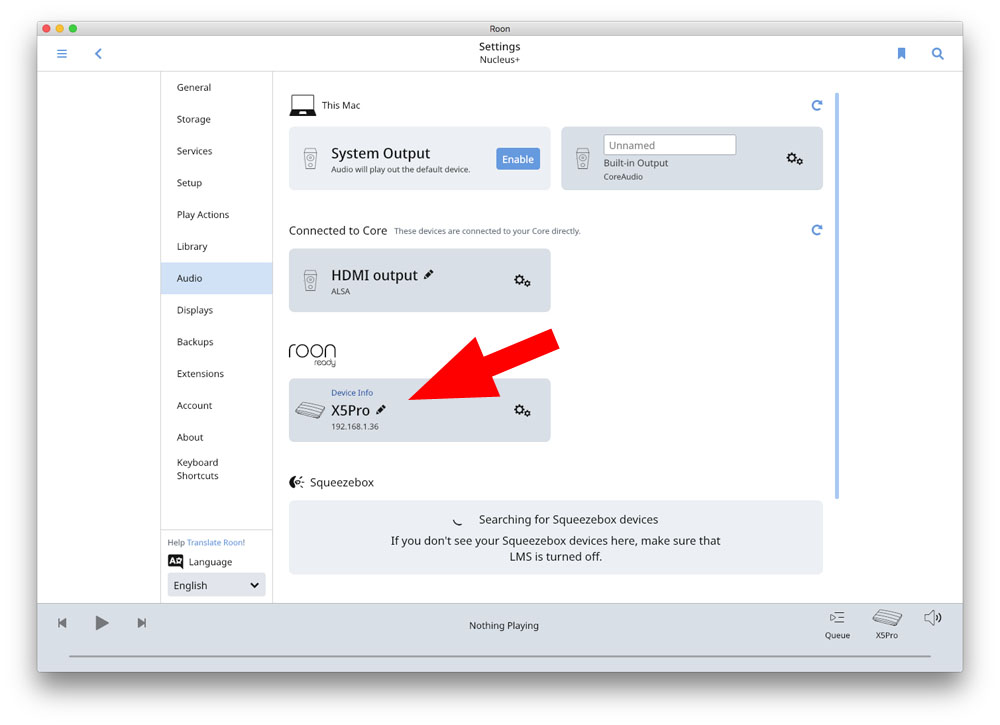Open search with the magnifier icon
1000x725 pixels.
coord(937,54)
